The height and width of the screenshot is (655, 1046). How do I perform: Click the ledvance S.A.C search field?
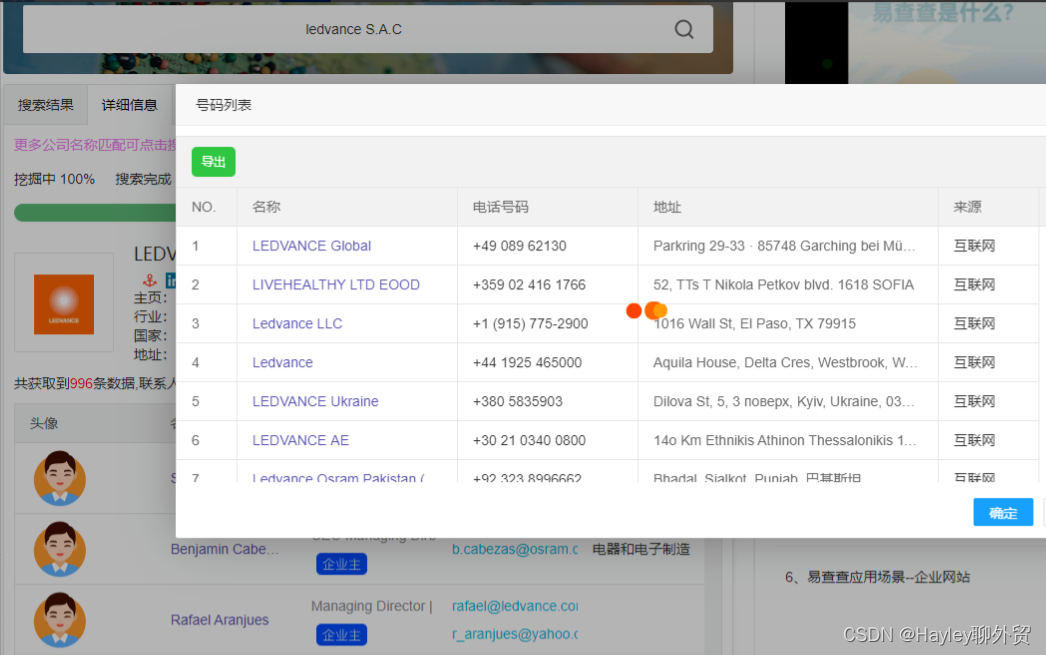click(x=368, y=29)
